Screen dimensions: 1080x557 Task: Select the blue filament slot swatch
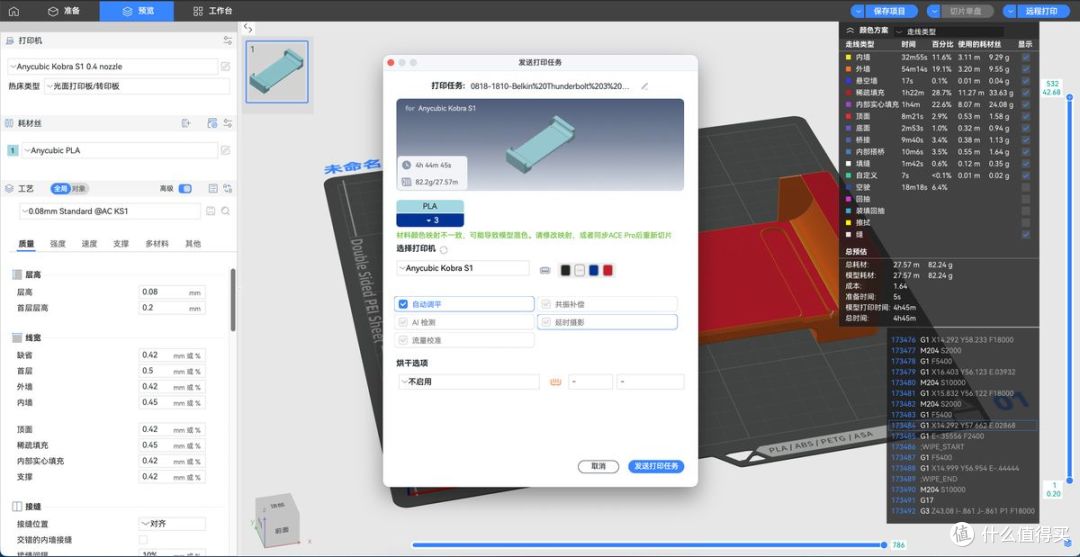point(594,270)
